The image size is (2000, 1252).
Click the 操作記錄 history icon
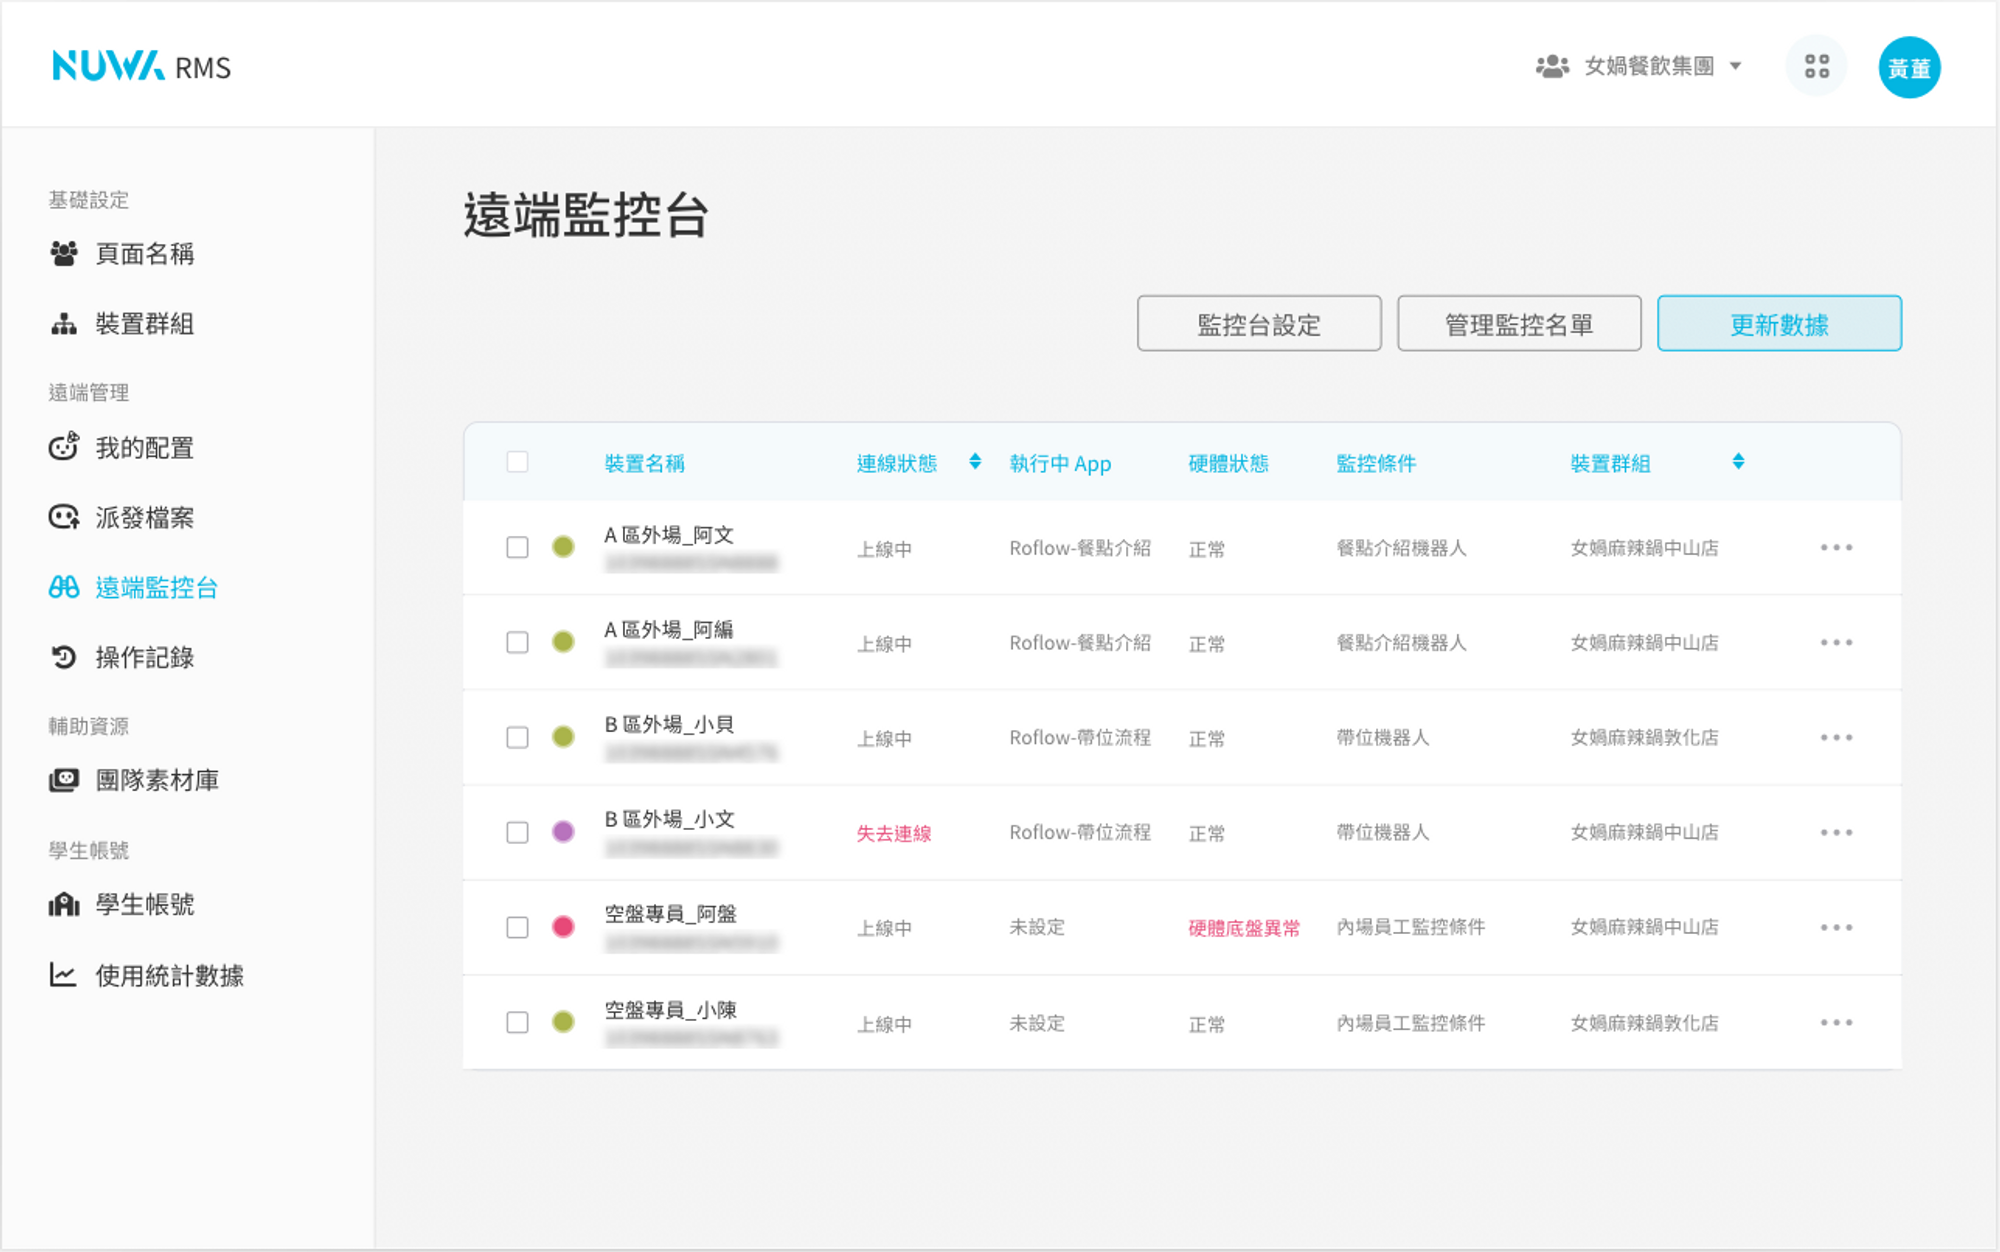click(x=64, y=657)
